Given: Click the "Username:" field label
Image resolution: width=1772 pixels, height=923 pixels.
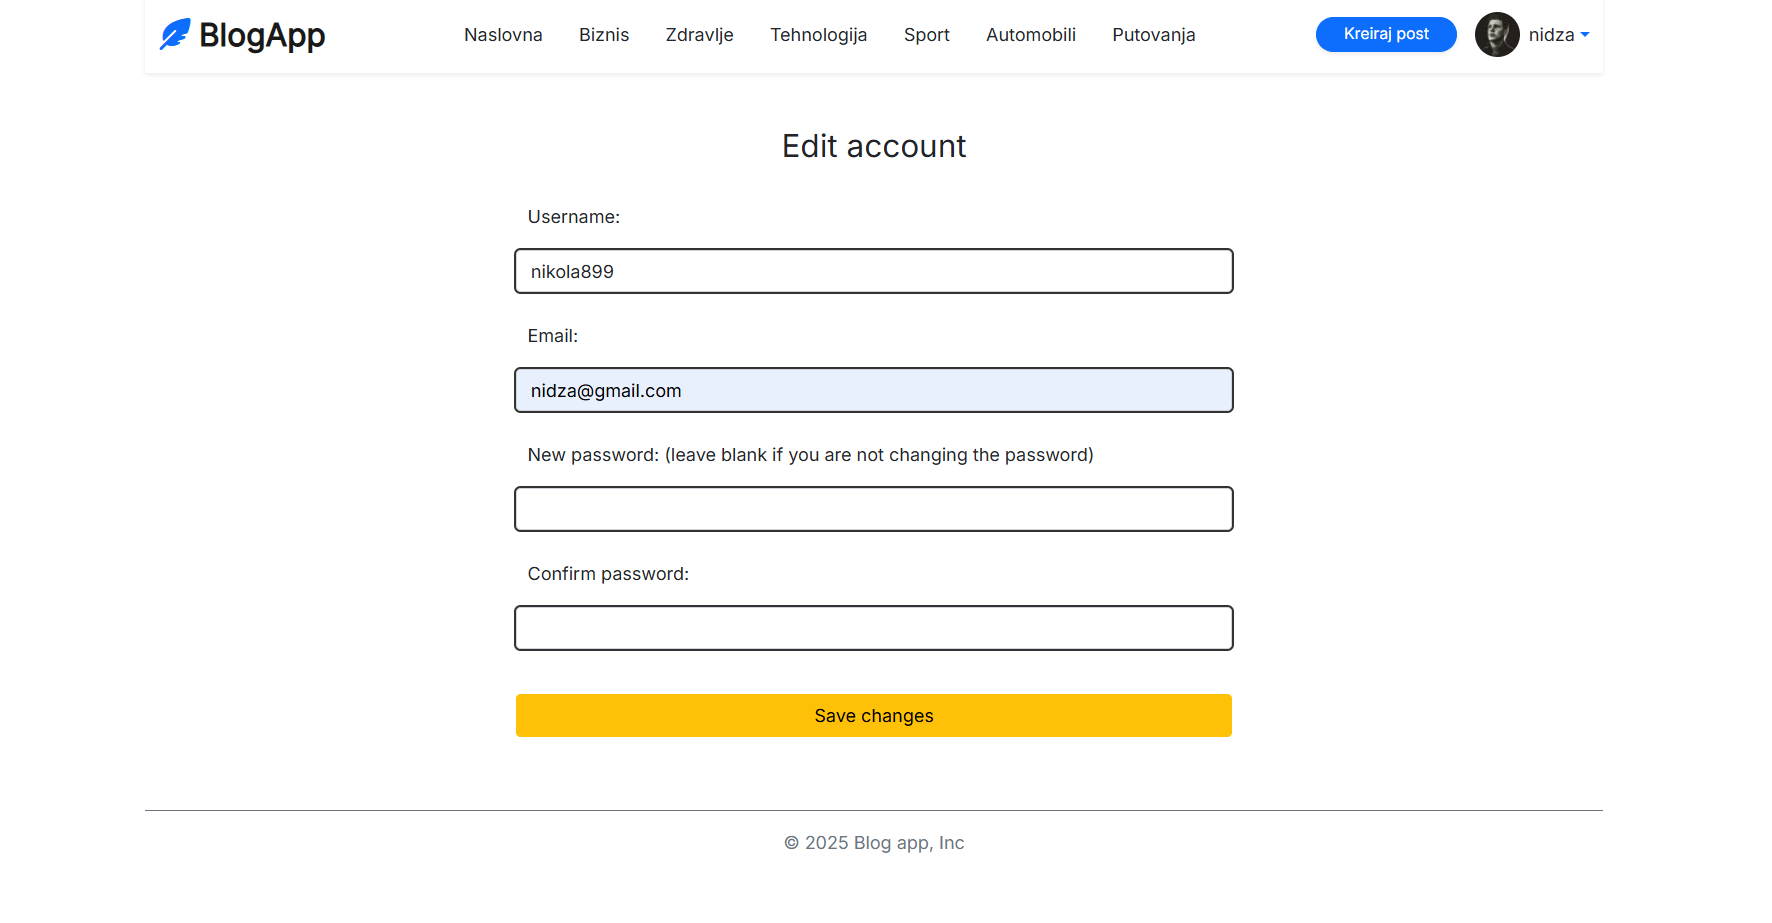Looking at the screenshot, I should coord(573,217).
